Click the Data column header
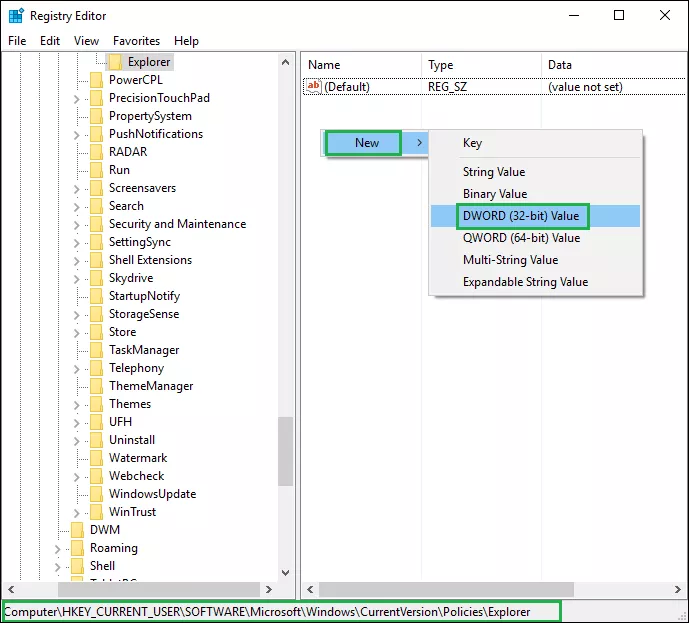The height and width of the screenshot is (623, 689). pos(614,65)
